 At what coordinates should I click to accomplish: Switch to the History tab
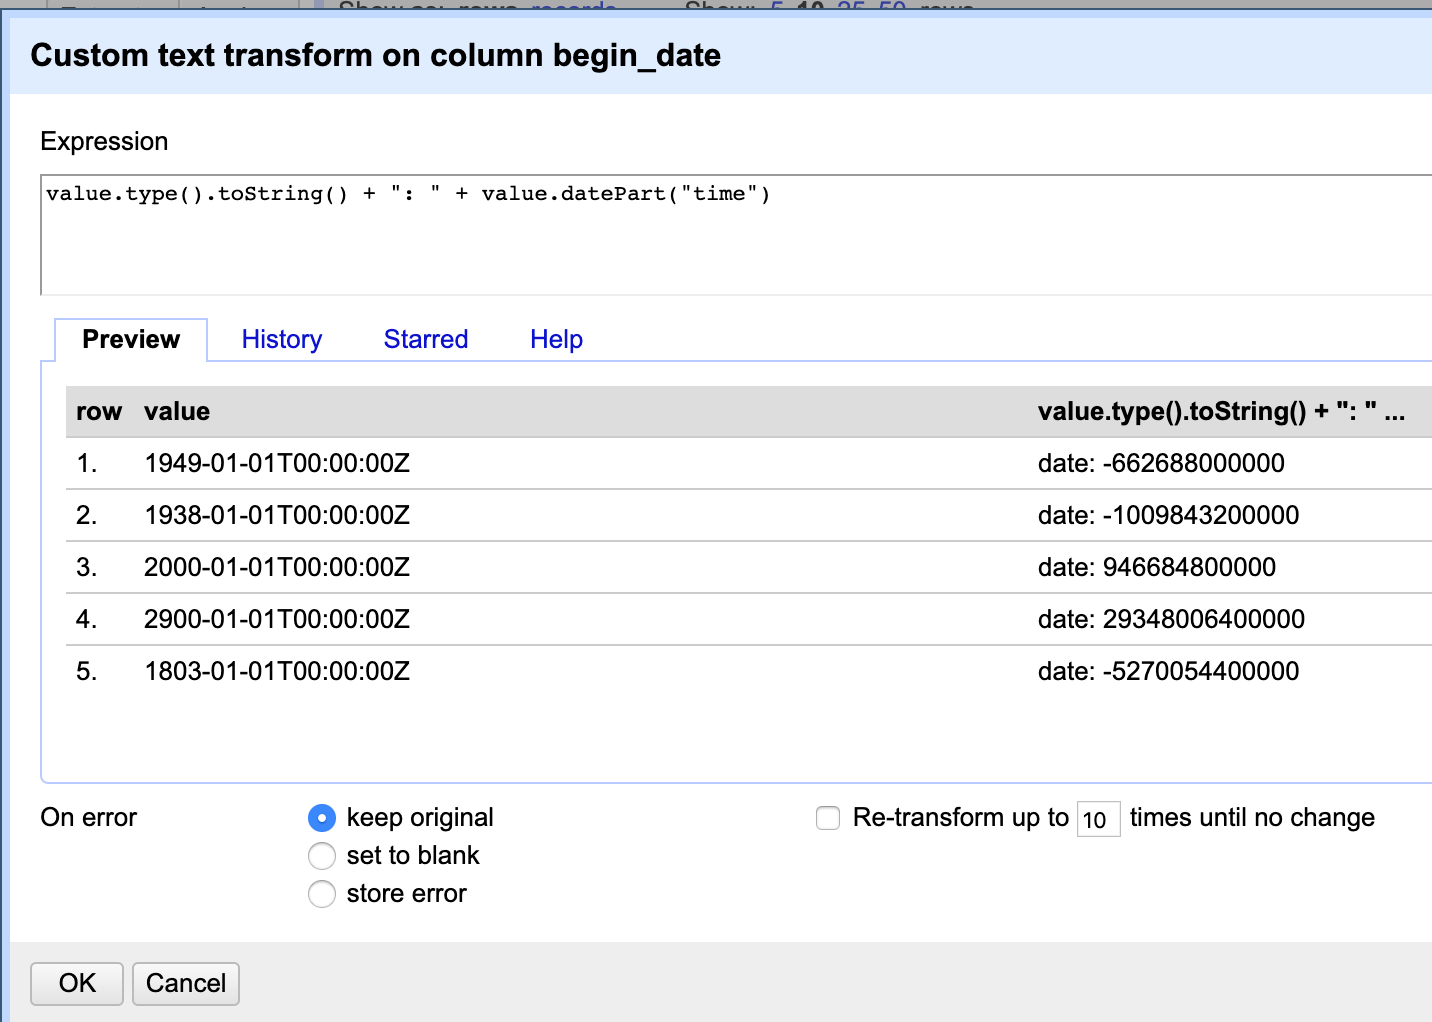282,339
